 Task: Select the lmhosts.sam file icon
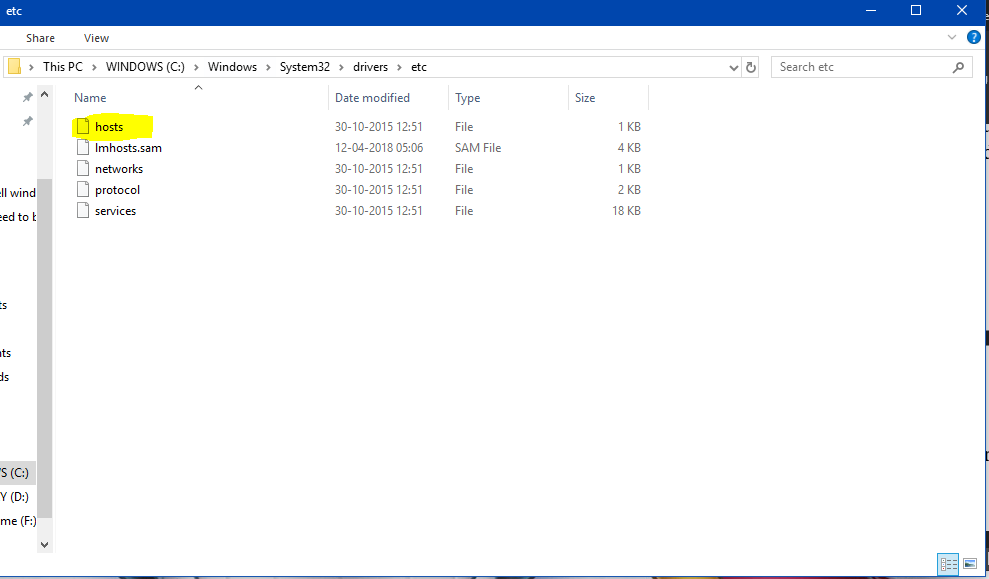(x=83, y=148)
